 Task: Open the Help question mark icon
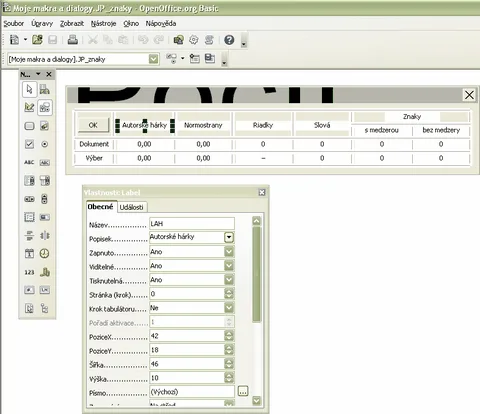[229, 40]
